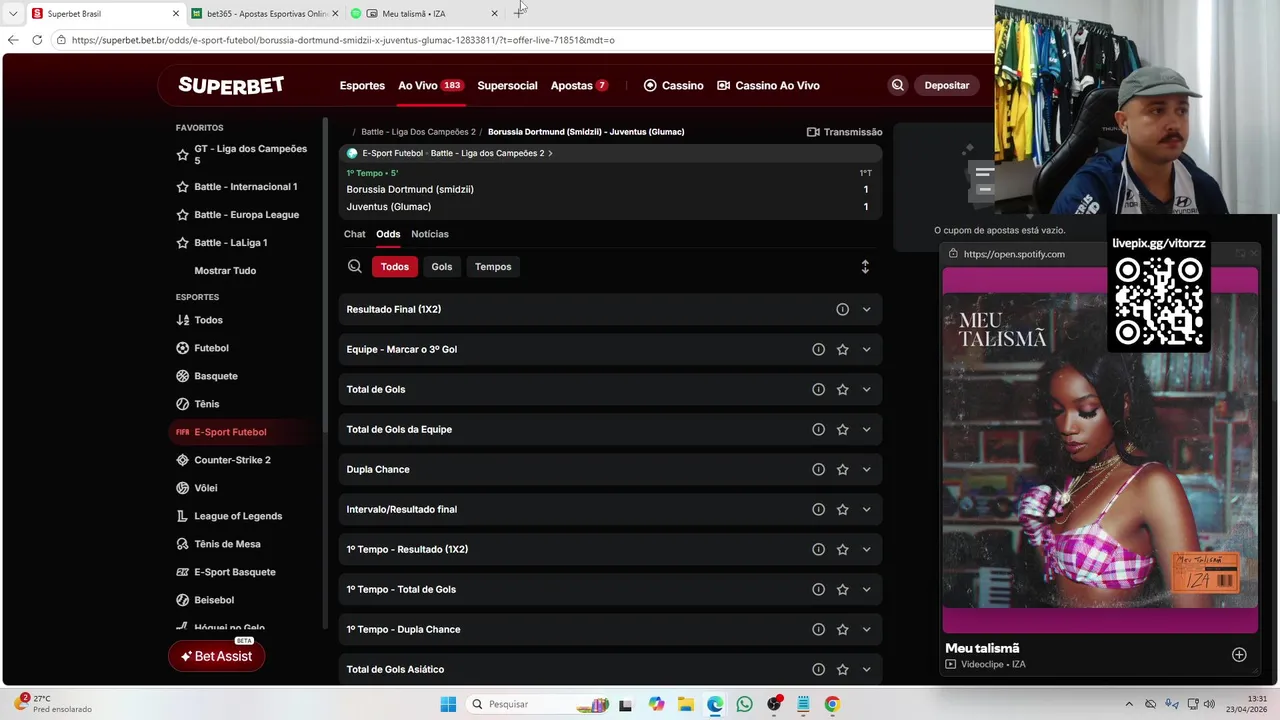Expand Equipe - Marcar o 3º Gol chevron
This screenshot has width=1280, height=720.
pos(866,349)
